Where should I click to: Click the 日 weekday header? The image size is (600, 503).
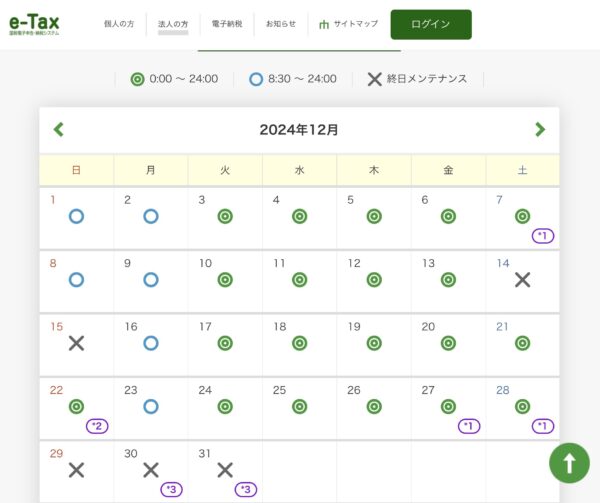[x=77, y=170]
